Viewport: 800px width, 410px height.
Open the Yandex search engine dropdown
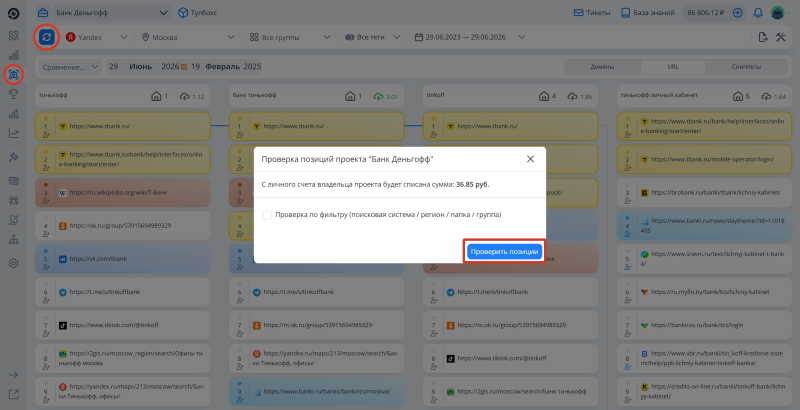(96, 37)
